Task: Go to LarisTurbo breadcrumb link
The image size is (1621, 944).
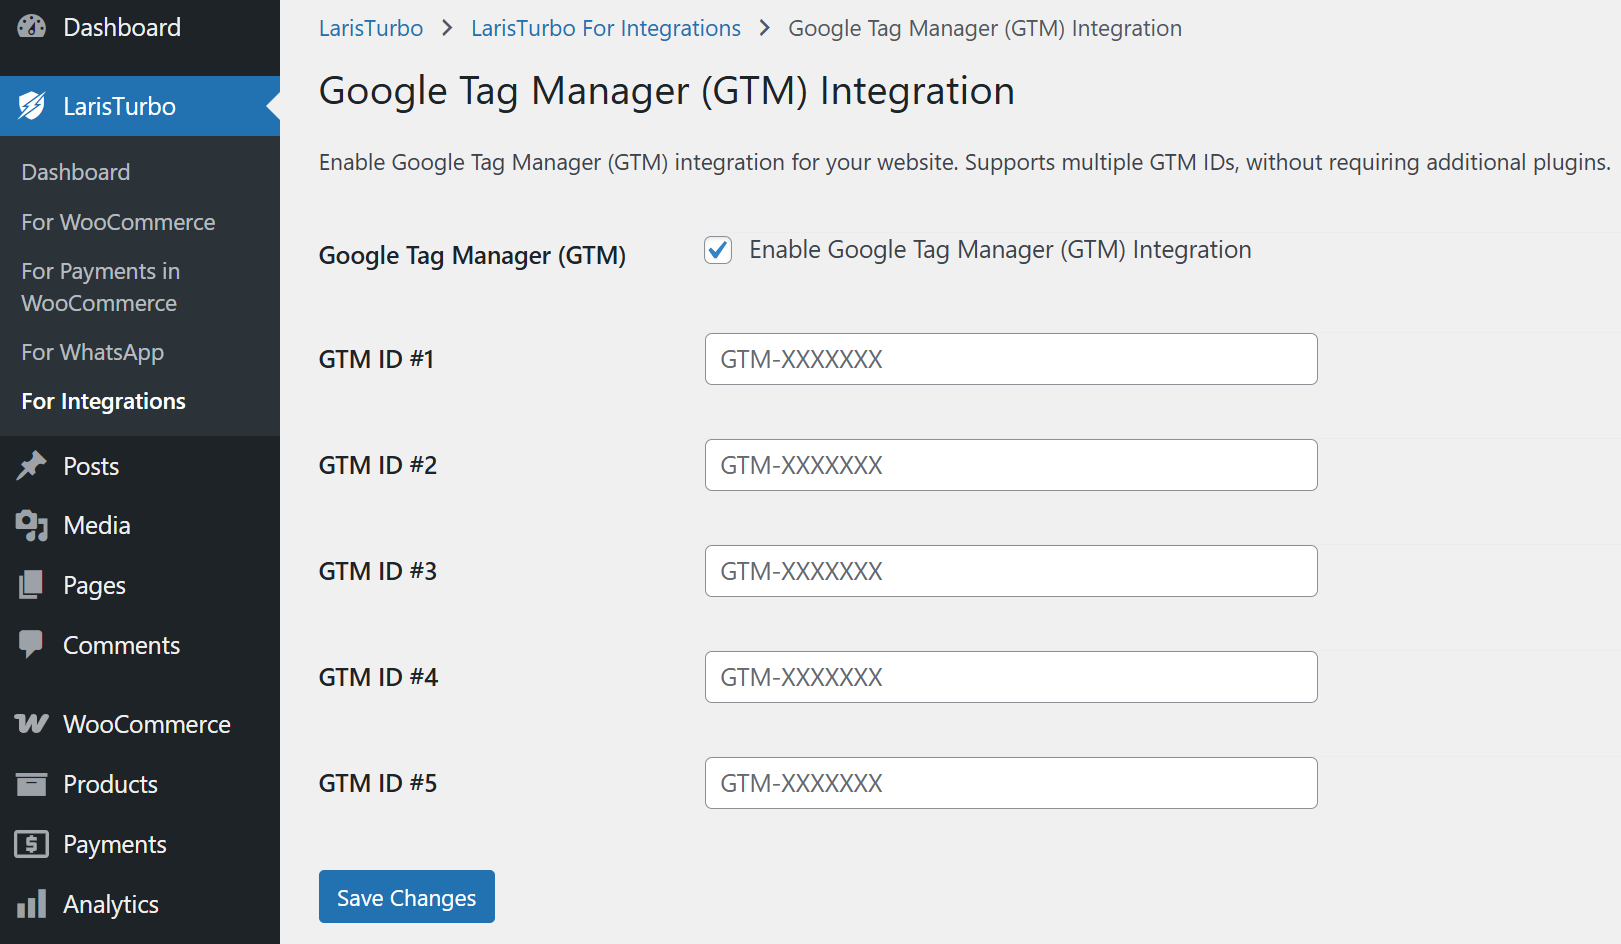Action: pyautogui.click(x=371, y=28)
